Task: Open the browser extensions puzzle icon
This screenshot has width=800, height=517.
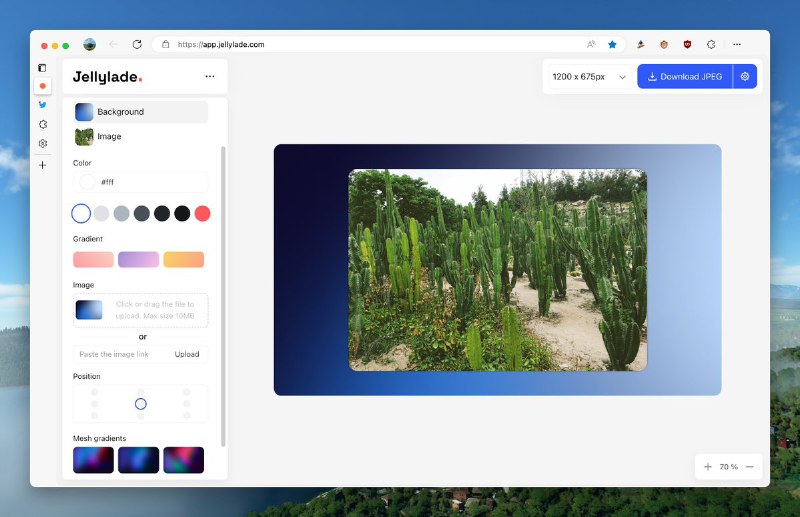Action: [711, 44]
